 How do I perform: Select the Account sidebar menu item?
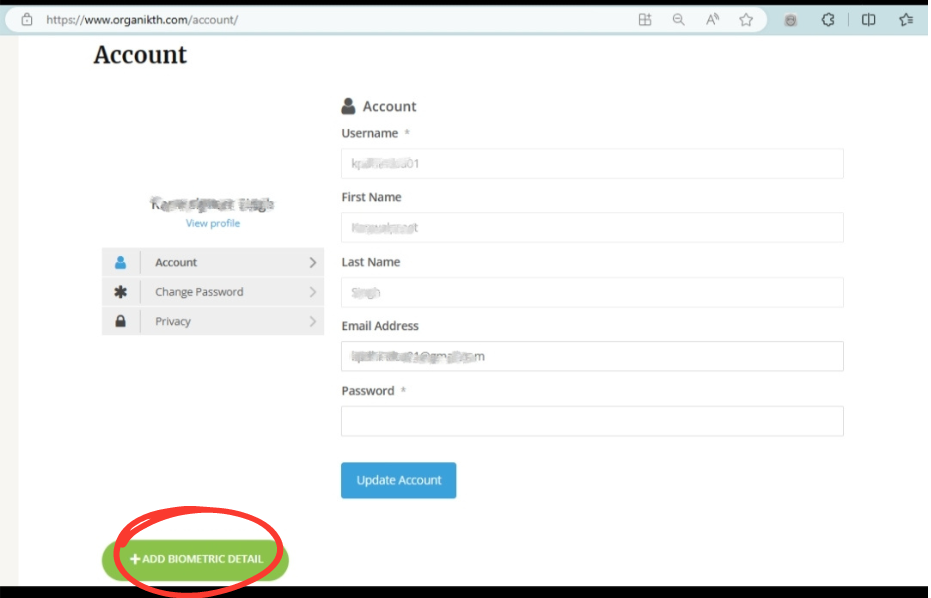pyautogui.click(x=176, y=262)
